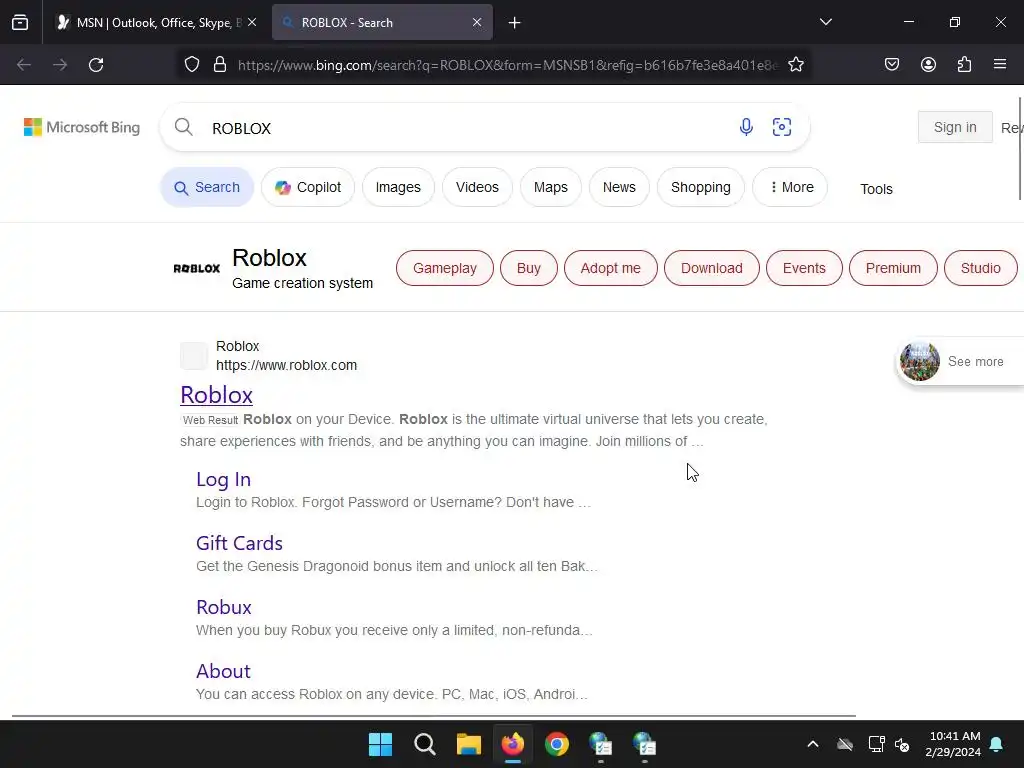Switch to Firefox in taskbar
The width and height of the screenshot is (1024, 768).
tap(513, 744)
